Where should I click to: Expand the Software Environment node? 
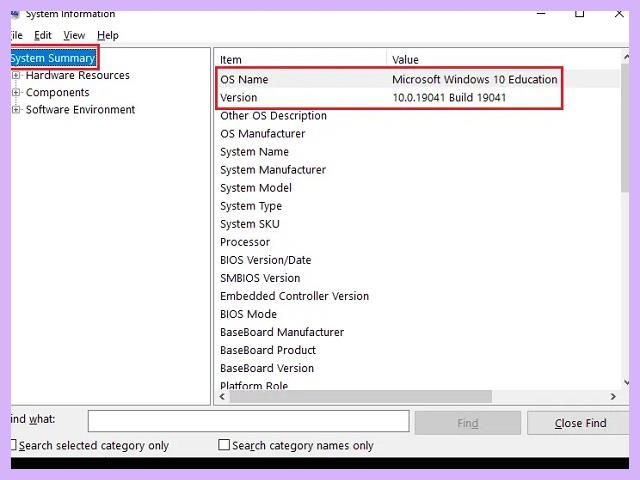(16, 109)
